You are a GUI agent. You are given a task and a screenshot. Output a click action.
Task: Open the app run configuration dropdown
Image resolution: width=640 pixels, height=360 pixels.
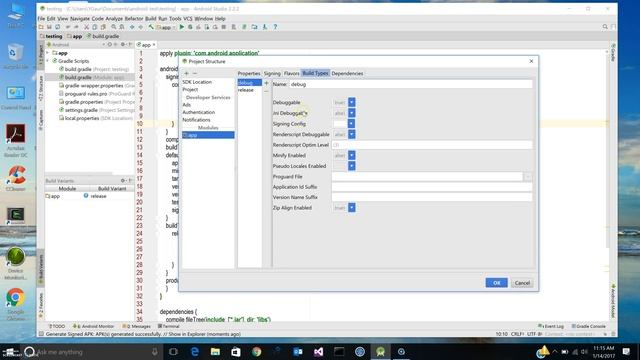[x=166, y=27]
